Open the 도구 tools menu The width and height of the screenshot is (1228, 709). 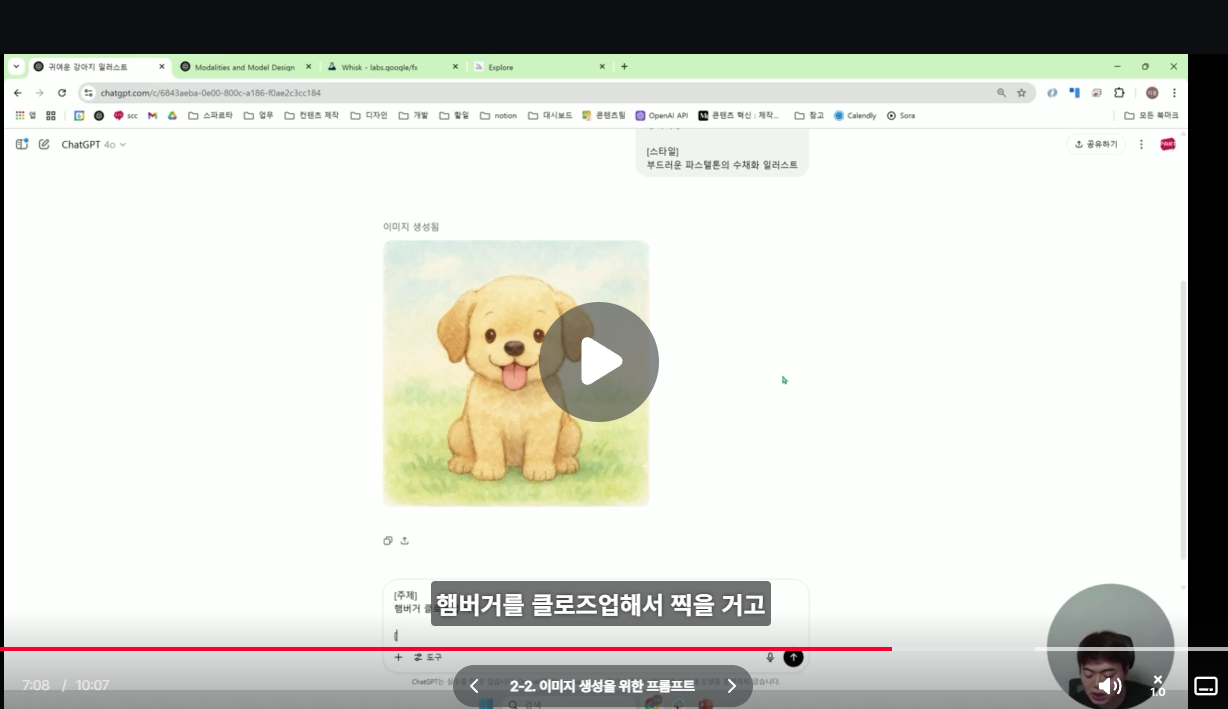coord(427,657)
